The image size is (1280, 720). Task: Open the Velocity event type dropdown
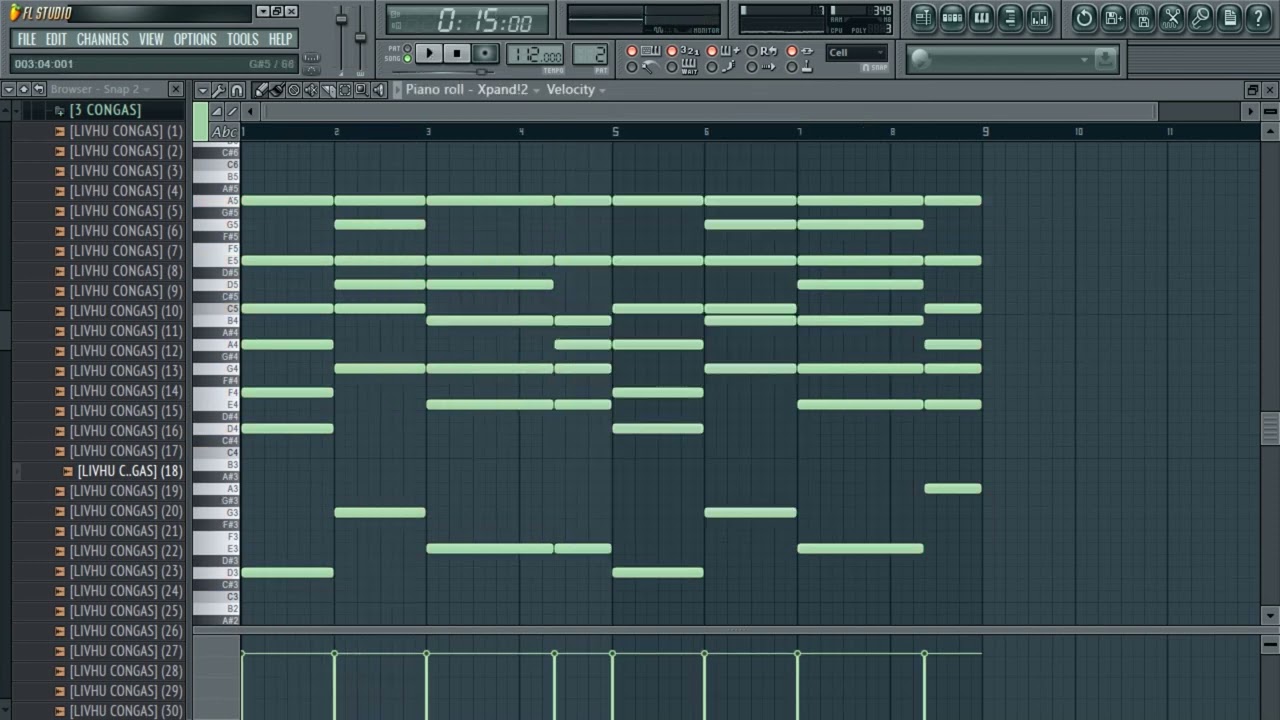pyautogui.click(x=576, y=90)
